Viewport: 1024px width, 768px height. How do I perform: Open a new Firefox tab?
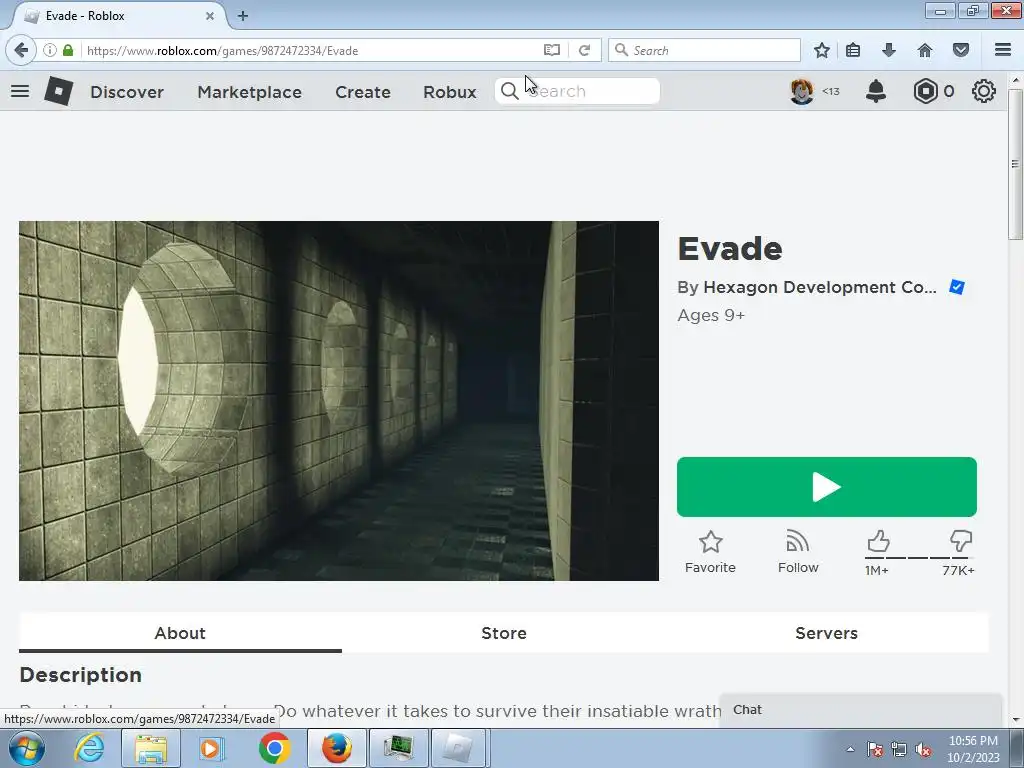click(243, 16)
